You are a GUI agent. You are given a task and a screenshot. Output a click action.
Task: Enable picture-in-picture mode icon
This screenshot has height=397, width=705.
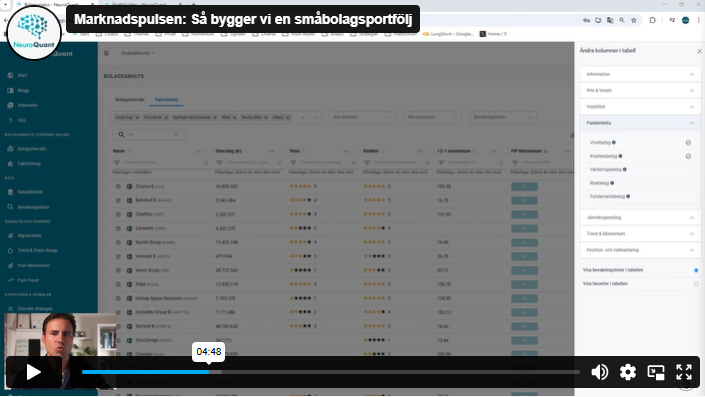coord(656,372)
